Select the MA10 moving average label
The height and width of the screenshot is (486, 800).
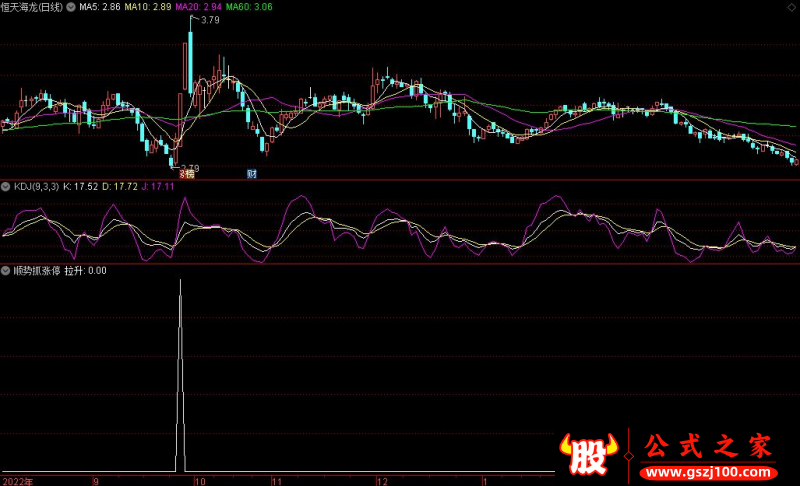point(148,7)
